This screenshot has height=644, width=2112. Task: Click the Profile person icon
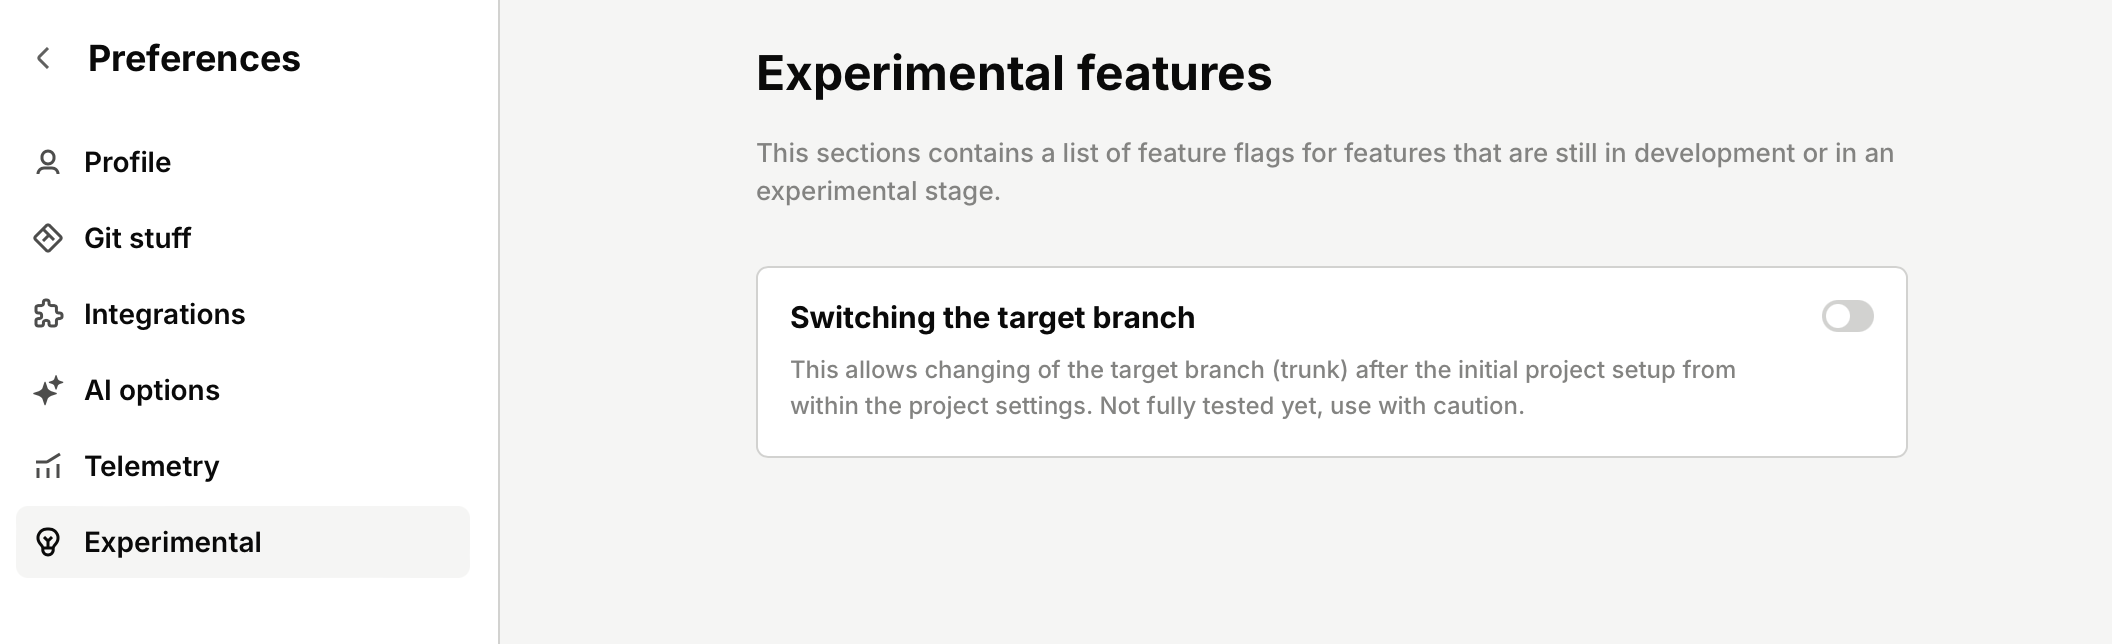point(48,162)
